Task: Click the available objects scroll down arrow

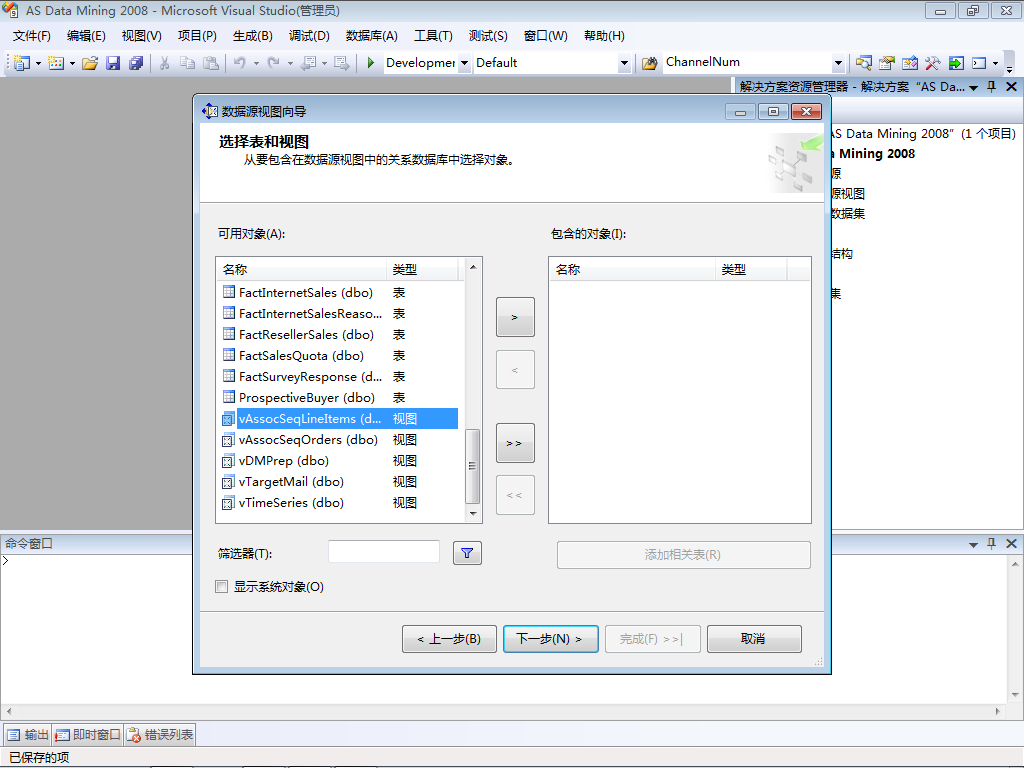Action: point(473,514)
